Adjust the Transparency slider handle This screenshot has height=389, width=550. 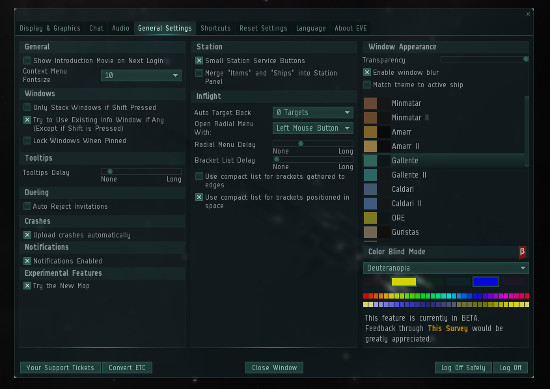coord(526,59)
